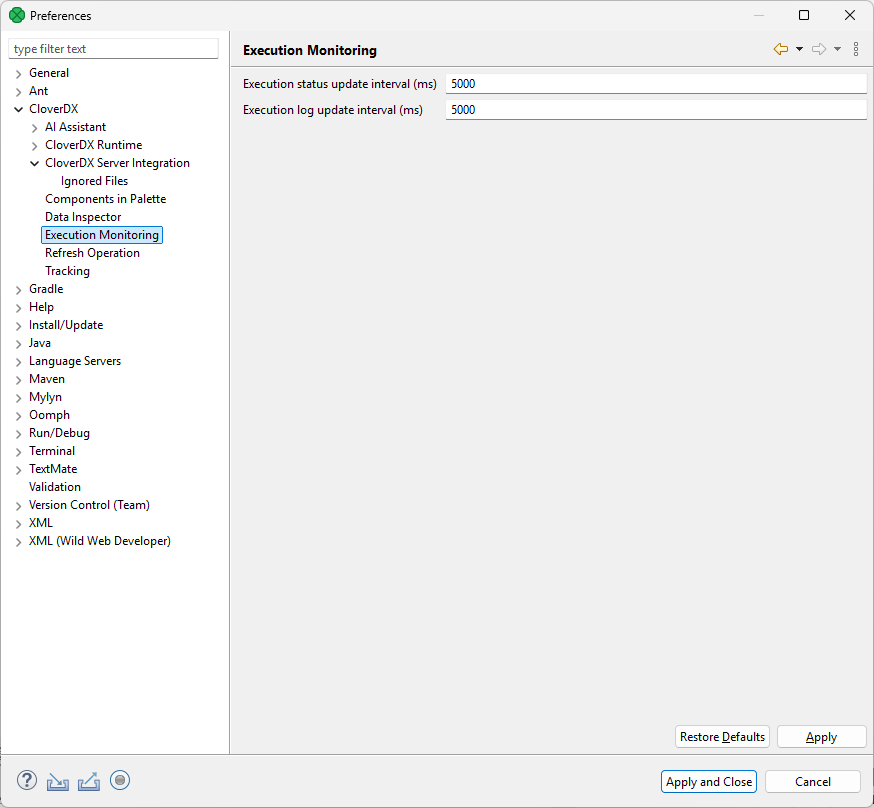Expand the Version Control (Team) node
The width and height of the screenshot is (874, 808).
pos(18,505)
